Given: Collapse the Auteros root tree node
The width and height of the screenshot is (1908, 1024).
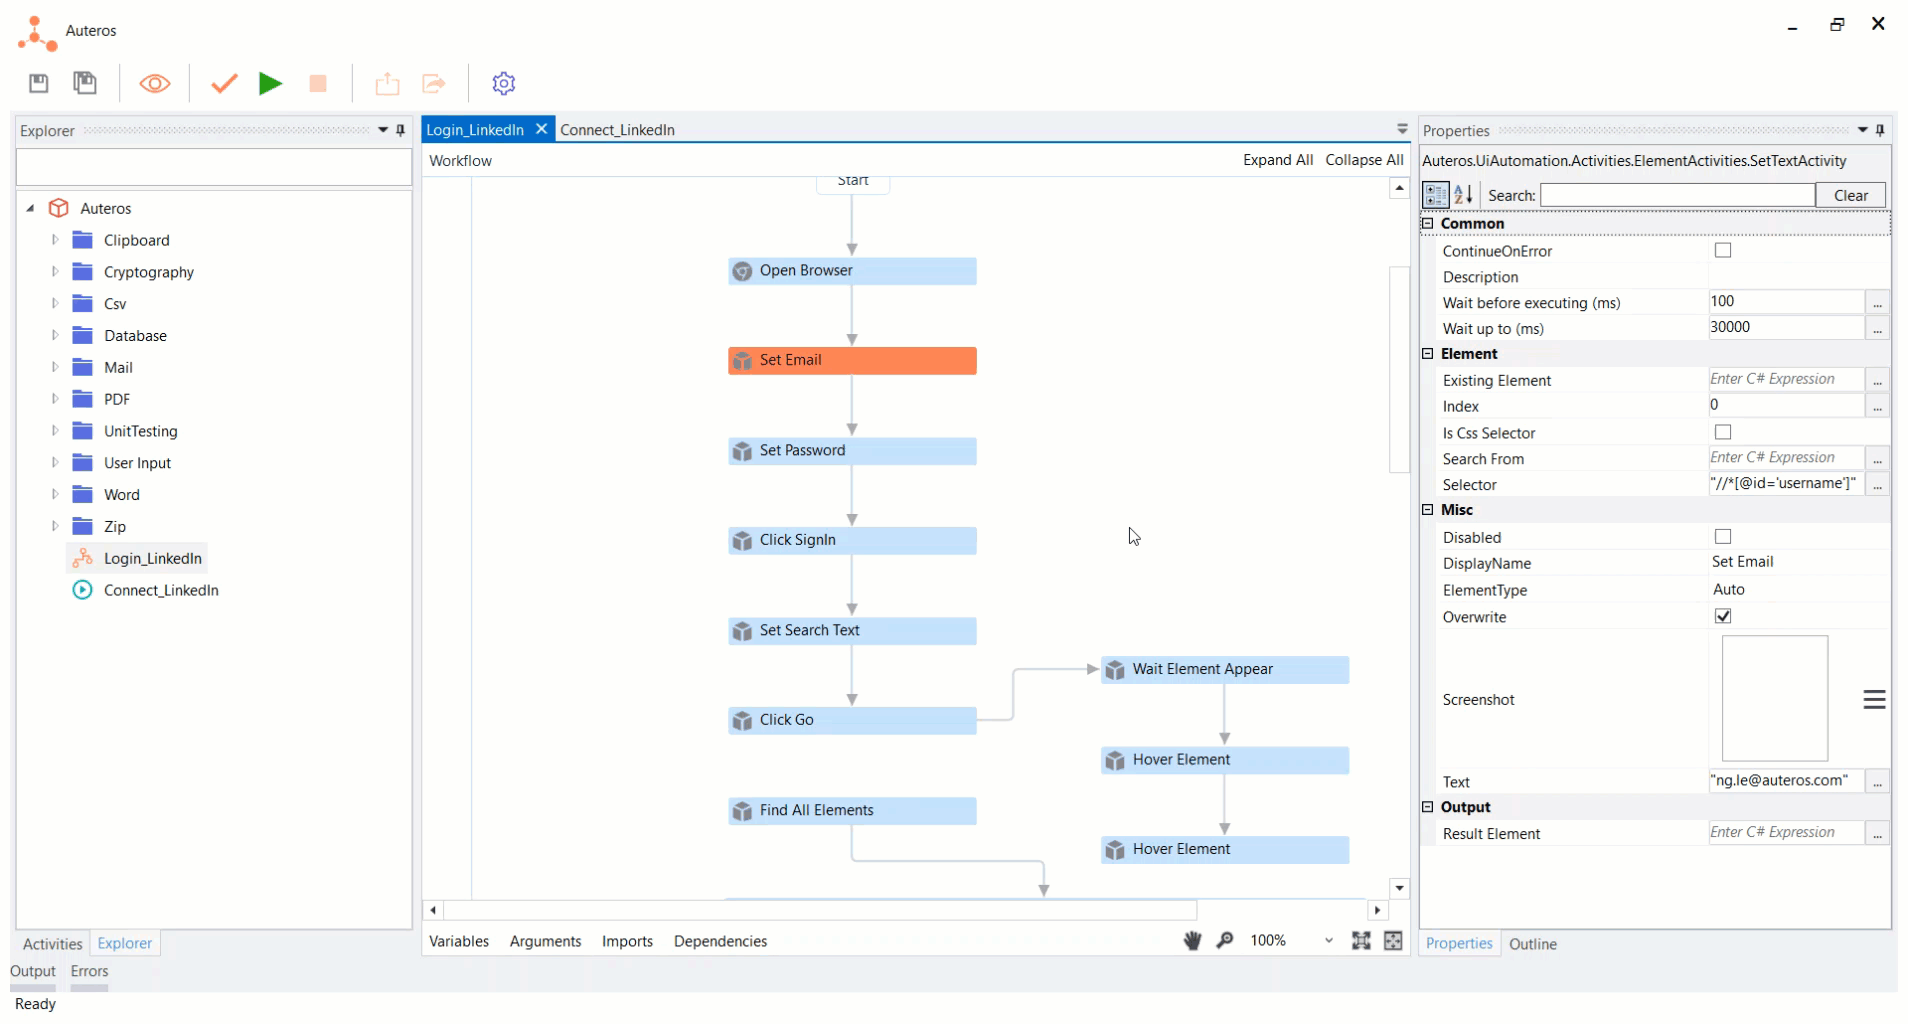Looking at the screenshot, I should click(x=30, y=208).
